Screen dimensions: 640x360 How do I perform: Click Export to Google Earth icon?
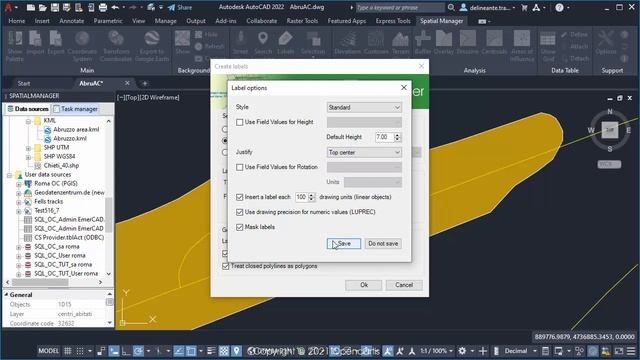pos(151,46)
